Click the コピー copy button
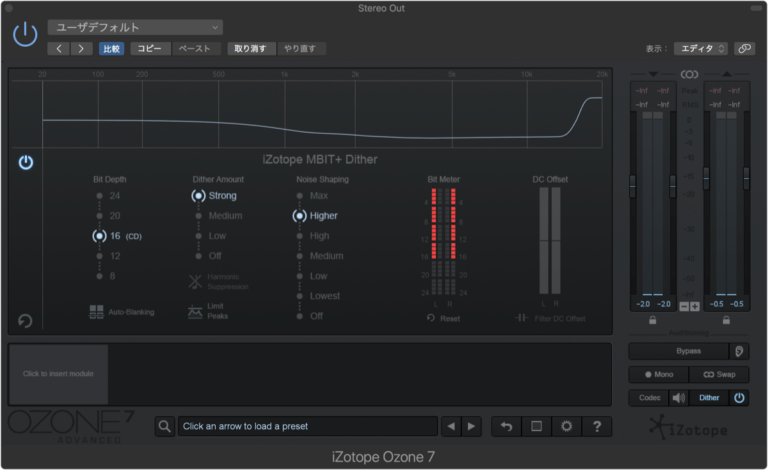The image size is (768, 470). point(149,48)
